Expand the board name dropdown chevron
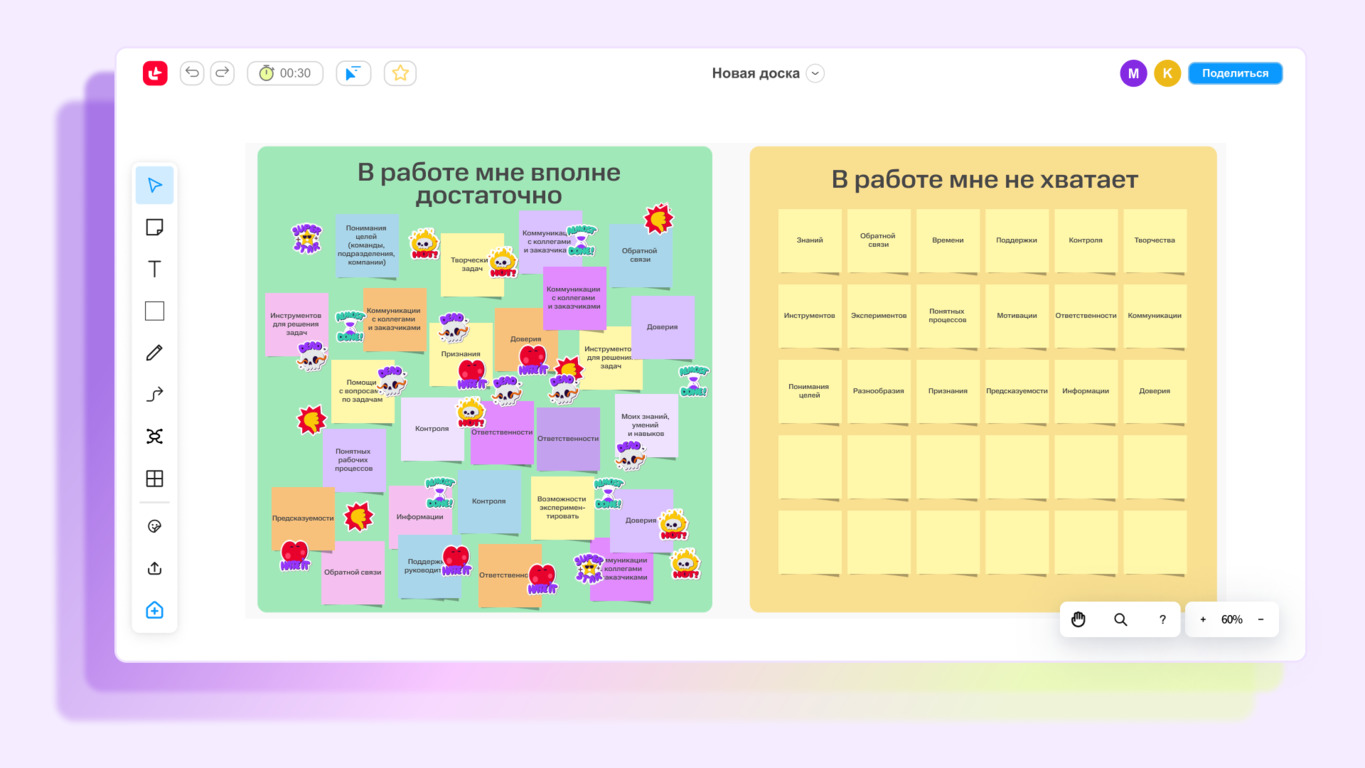 click(x=815, y=73)
